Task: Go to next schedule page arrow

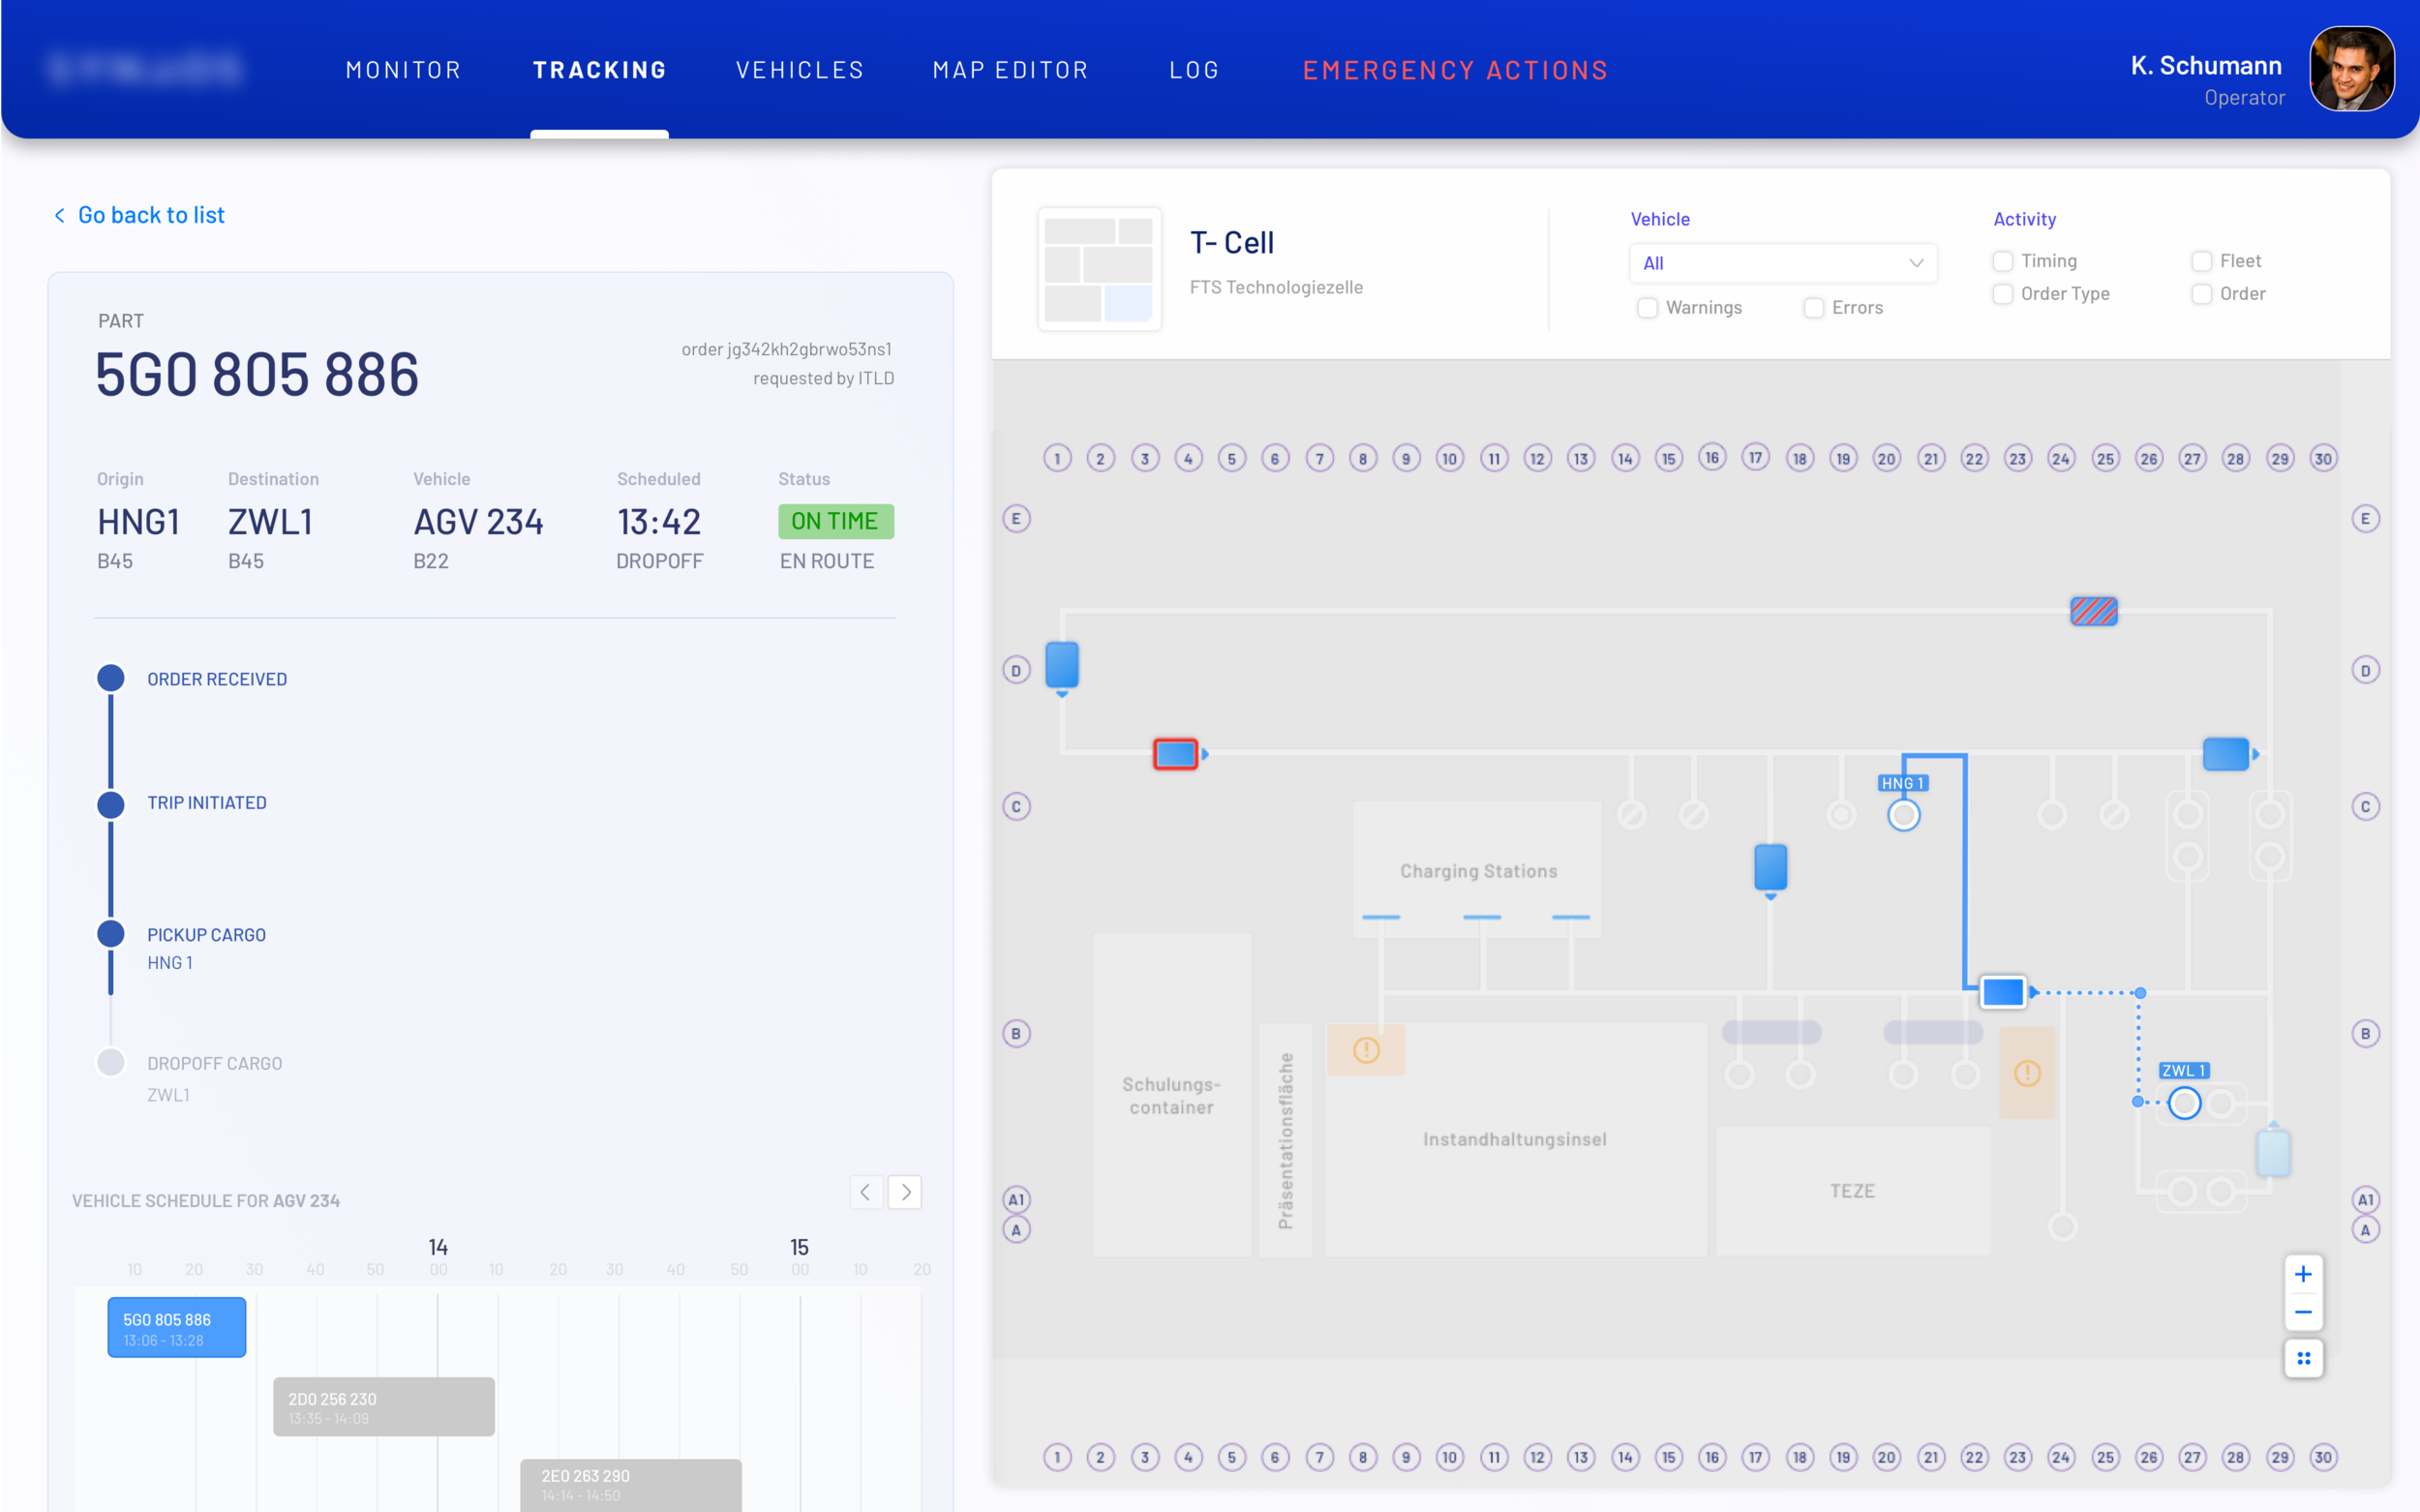Action: (905, 1192)
